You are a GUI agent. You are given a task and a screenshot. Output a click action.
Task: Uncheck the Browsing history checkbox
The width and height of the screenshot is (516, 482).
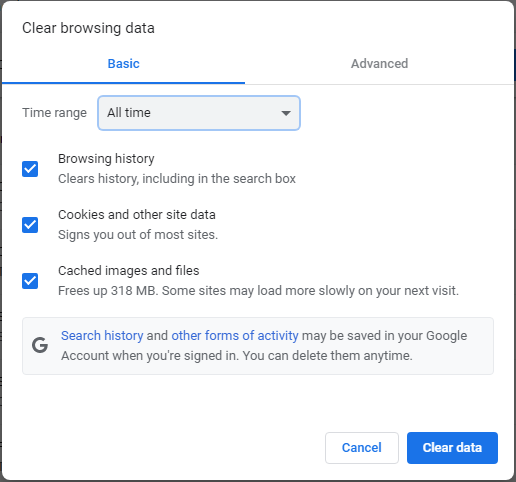click(30, 169)
